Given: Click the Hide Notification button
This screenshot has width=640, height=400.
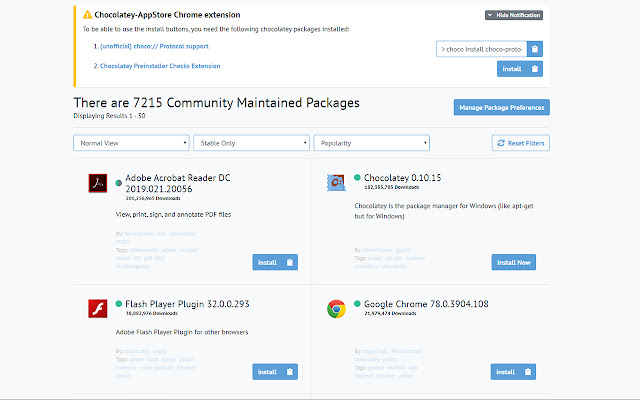Looking at the screenshot, I should tap(513, 15).
